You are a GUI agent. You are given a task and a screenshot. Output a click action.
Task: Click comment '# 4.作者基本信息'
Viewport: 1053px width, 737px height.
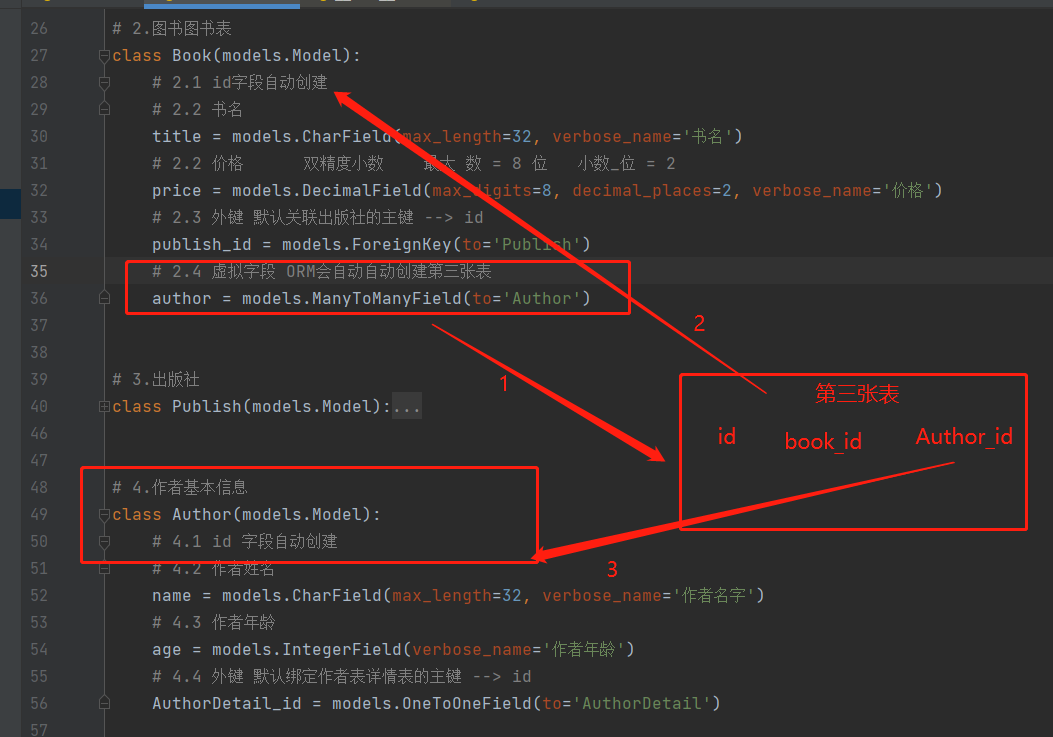pos(180,487)
